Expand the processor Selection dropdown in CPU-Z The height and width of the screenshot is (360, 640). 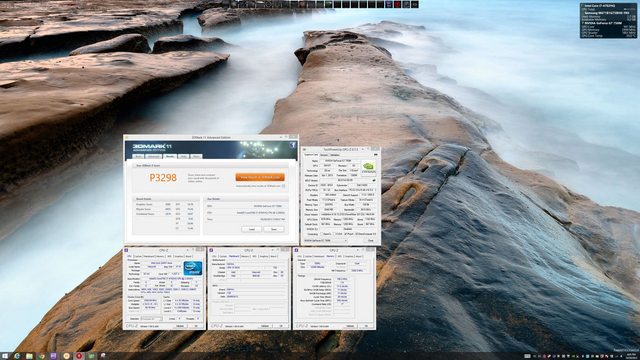(x=152, y=318)
